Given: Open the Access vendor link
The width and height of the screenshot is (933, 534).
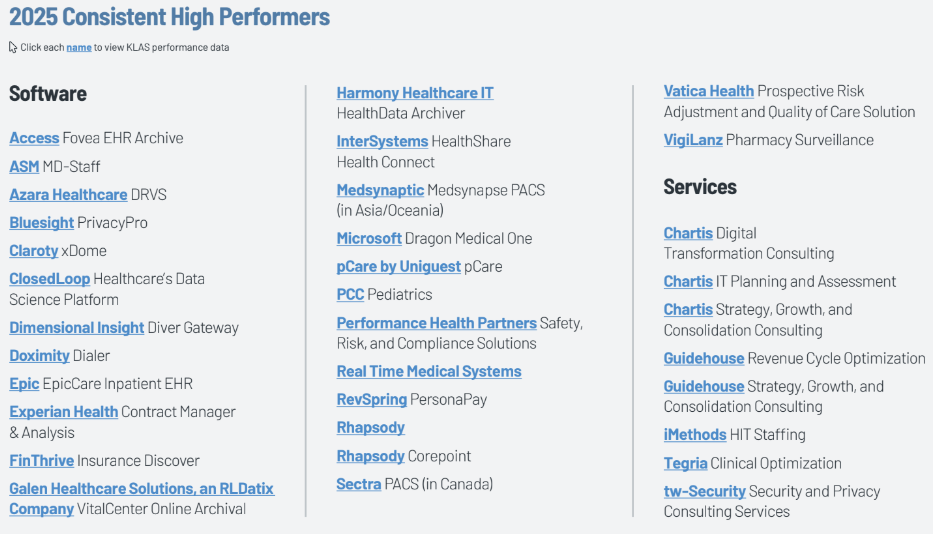Looking at the screenshot, I should point(34,138).
